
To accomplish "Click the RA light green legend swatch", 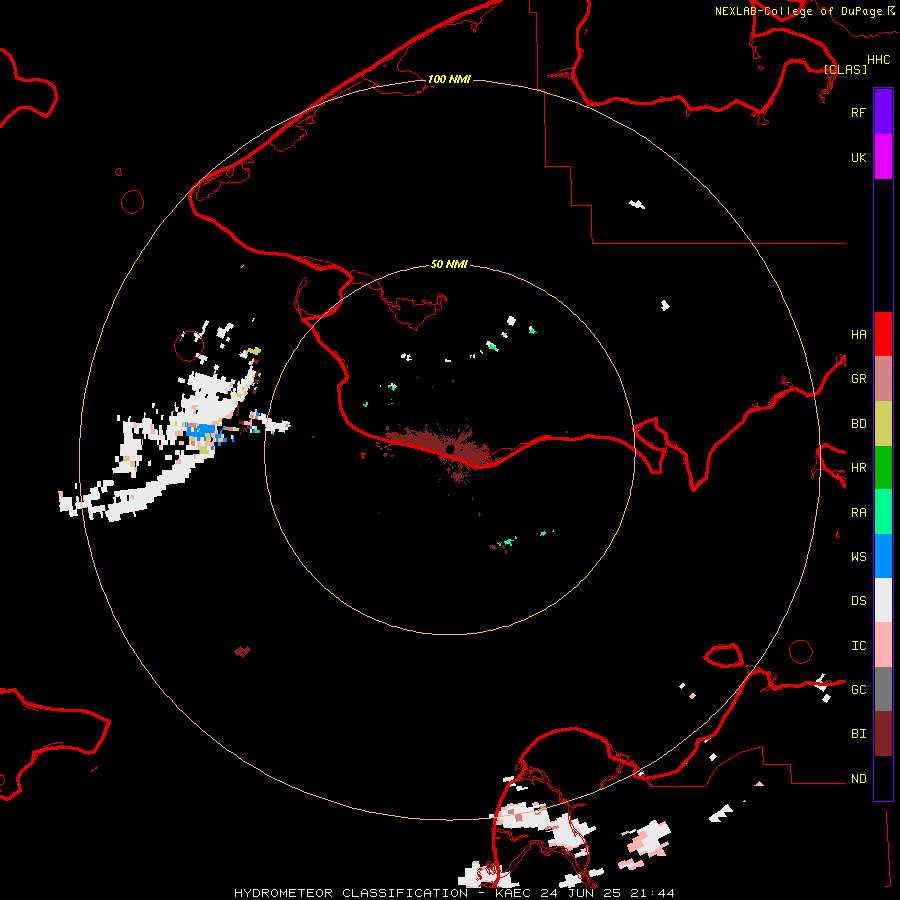I will pyautogui.click(x=883, y=512).
